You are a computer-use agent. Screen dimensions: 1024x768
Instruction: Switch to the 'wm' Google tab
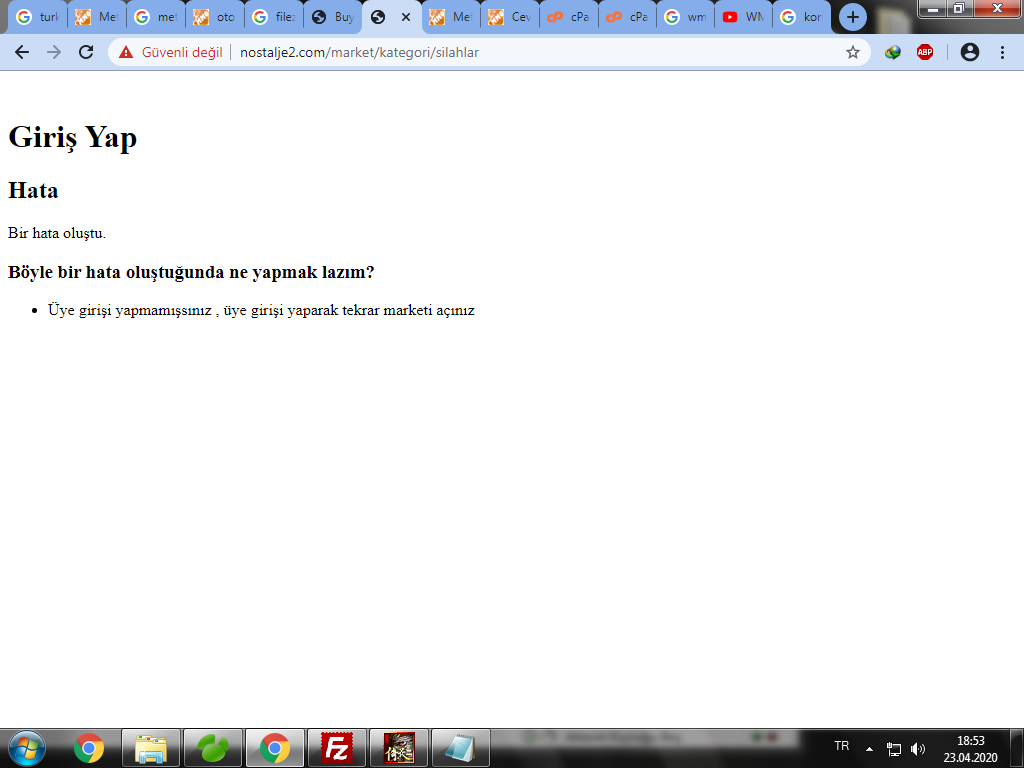(x=686, y=17)
